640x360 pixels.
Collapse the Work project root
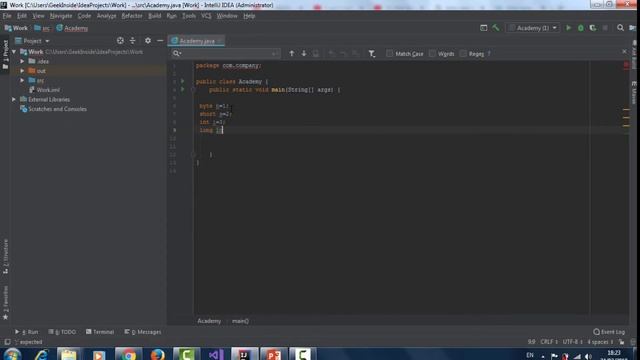pyautogui.click(x=14, y=52)
